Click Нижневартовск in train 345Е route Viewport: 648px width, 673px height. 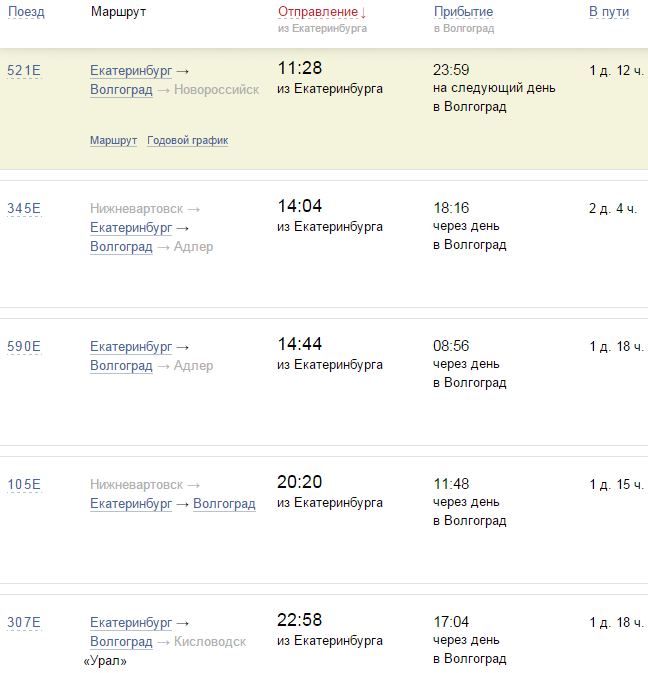coord(137,209)
